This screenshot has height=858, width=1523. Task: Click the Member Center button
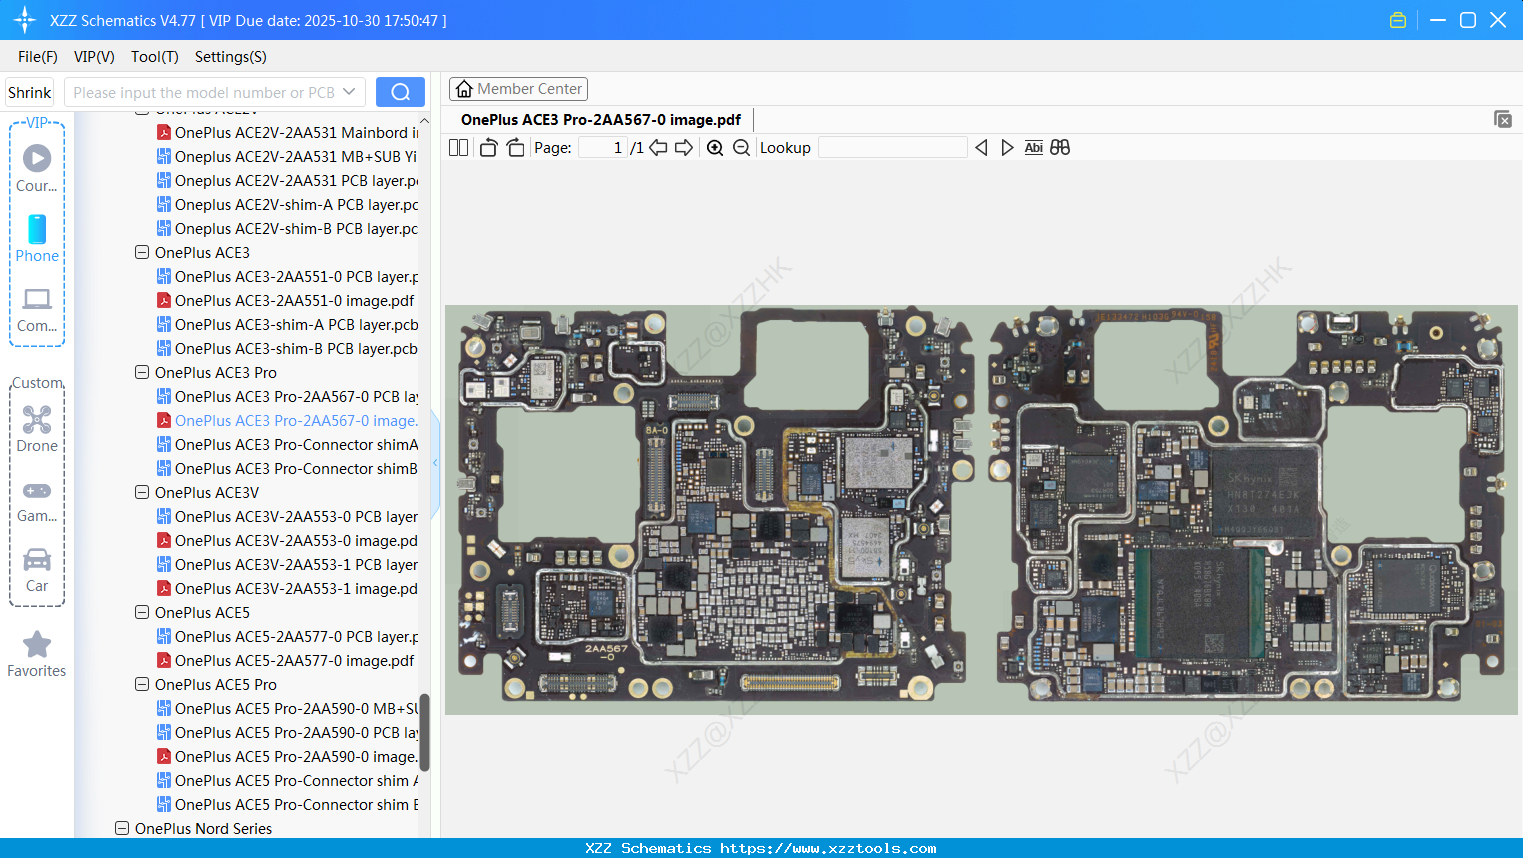[518, 89]
